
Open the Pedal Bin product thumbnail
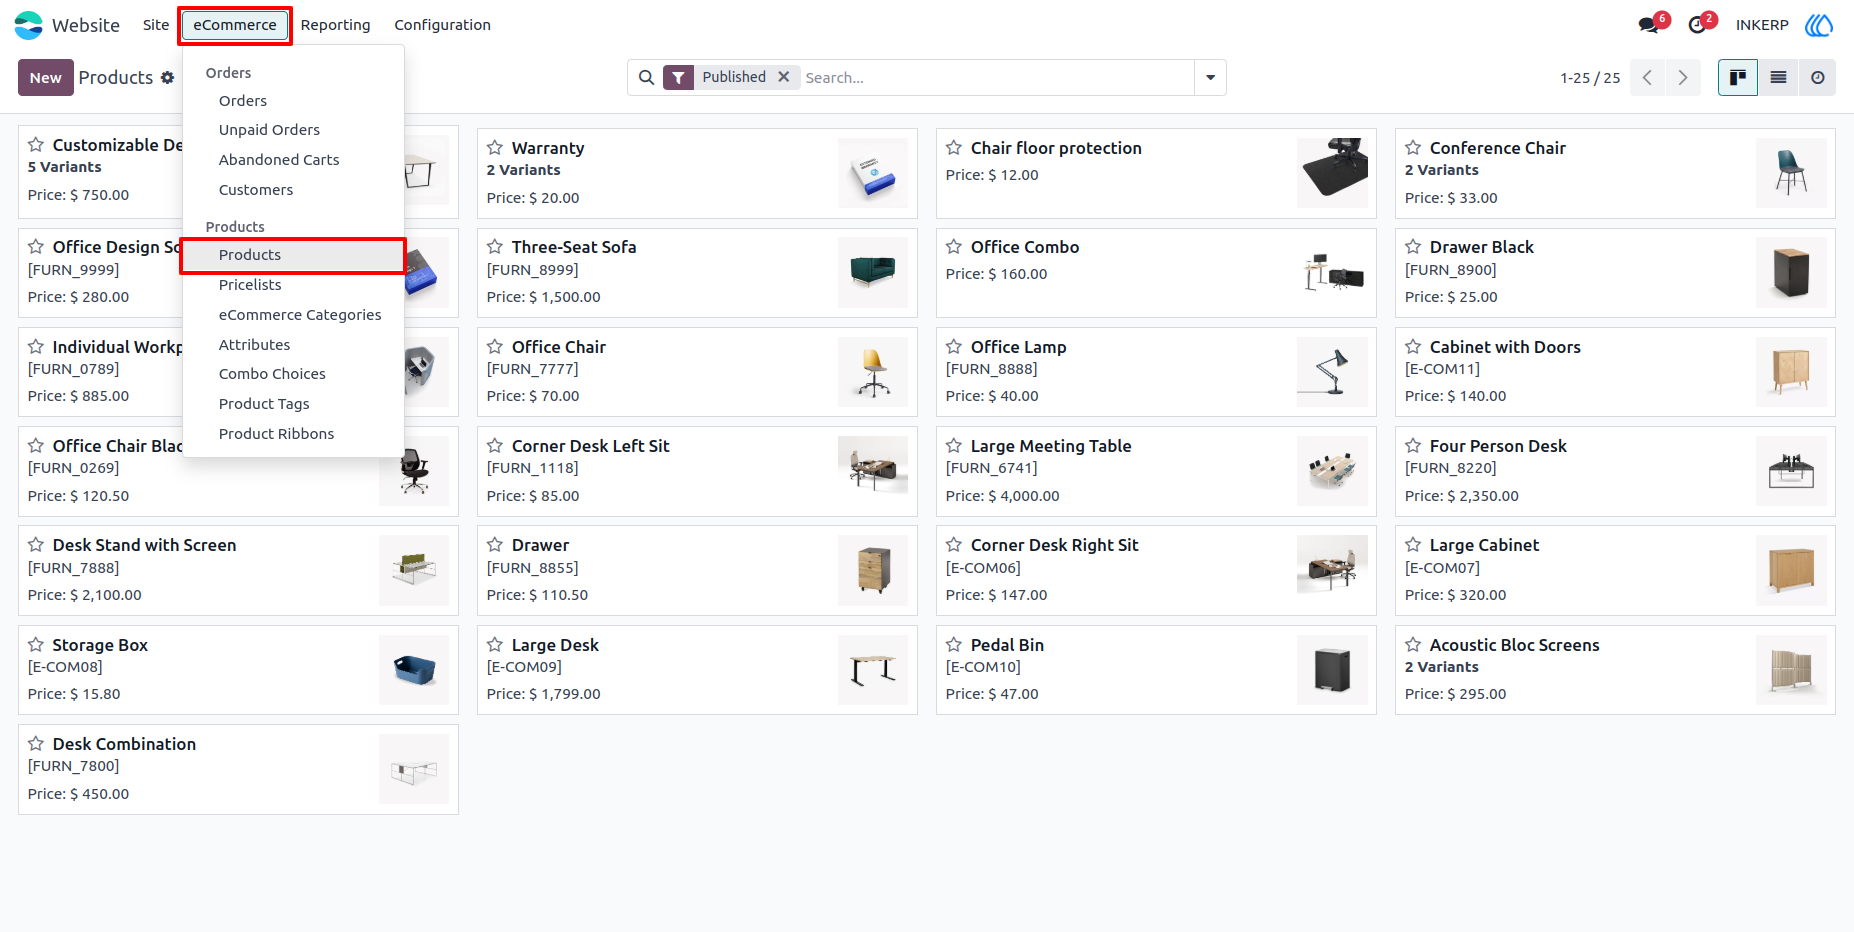click(x=1332, y=670)
